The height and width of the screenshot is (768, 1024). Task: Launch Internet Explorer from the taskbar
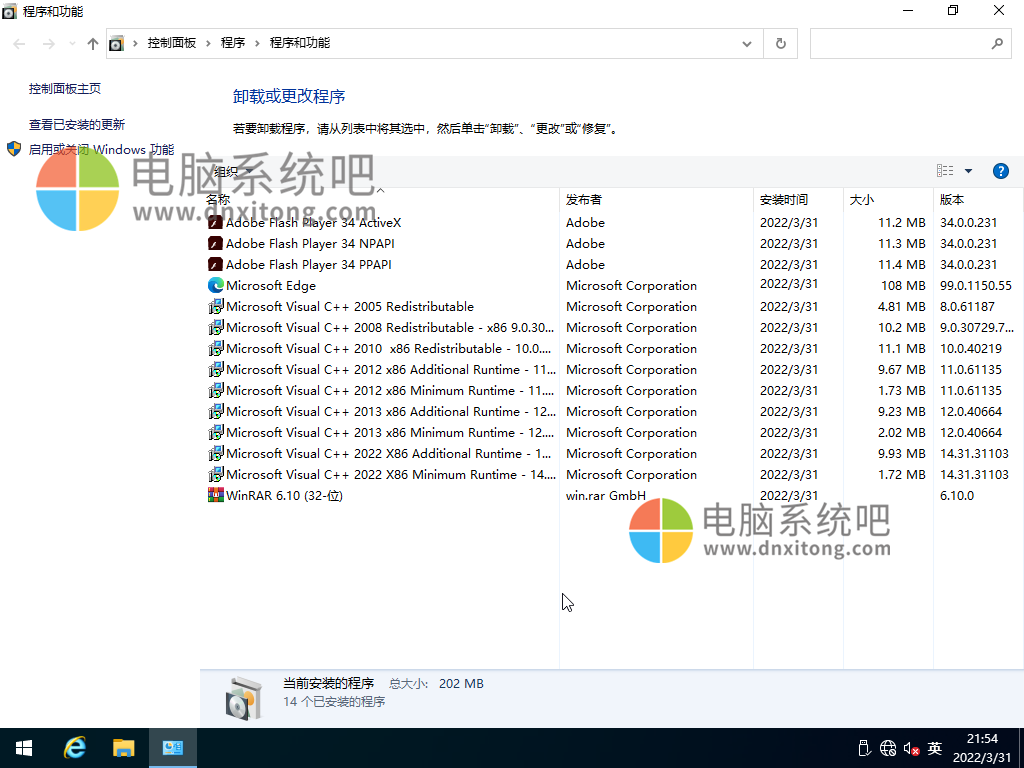point(74,747)
